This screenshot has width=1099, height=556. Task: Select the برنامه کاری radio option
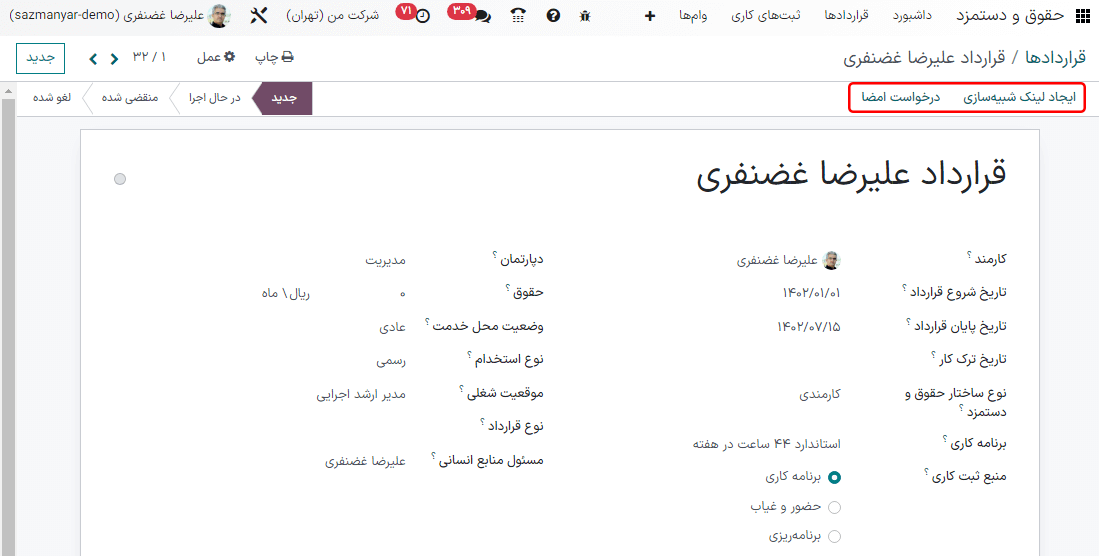(x=834, y=479)
